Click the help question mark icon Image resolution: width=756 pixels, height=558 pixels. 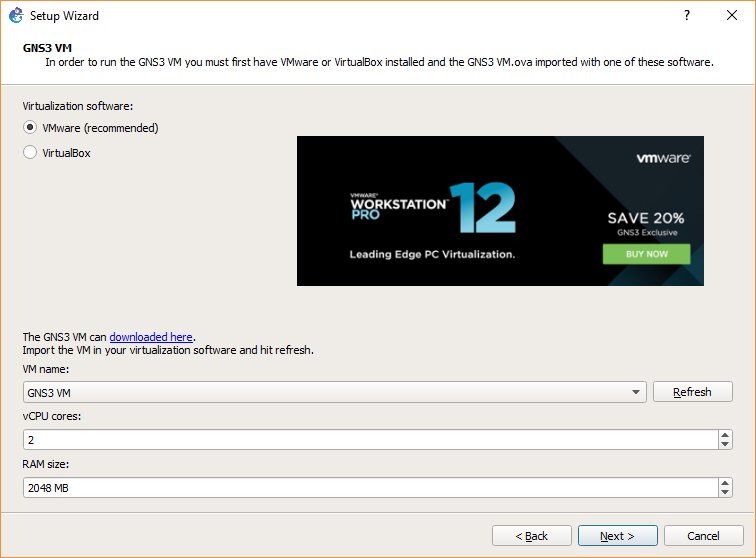(687, 15)
